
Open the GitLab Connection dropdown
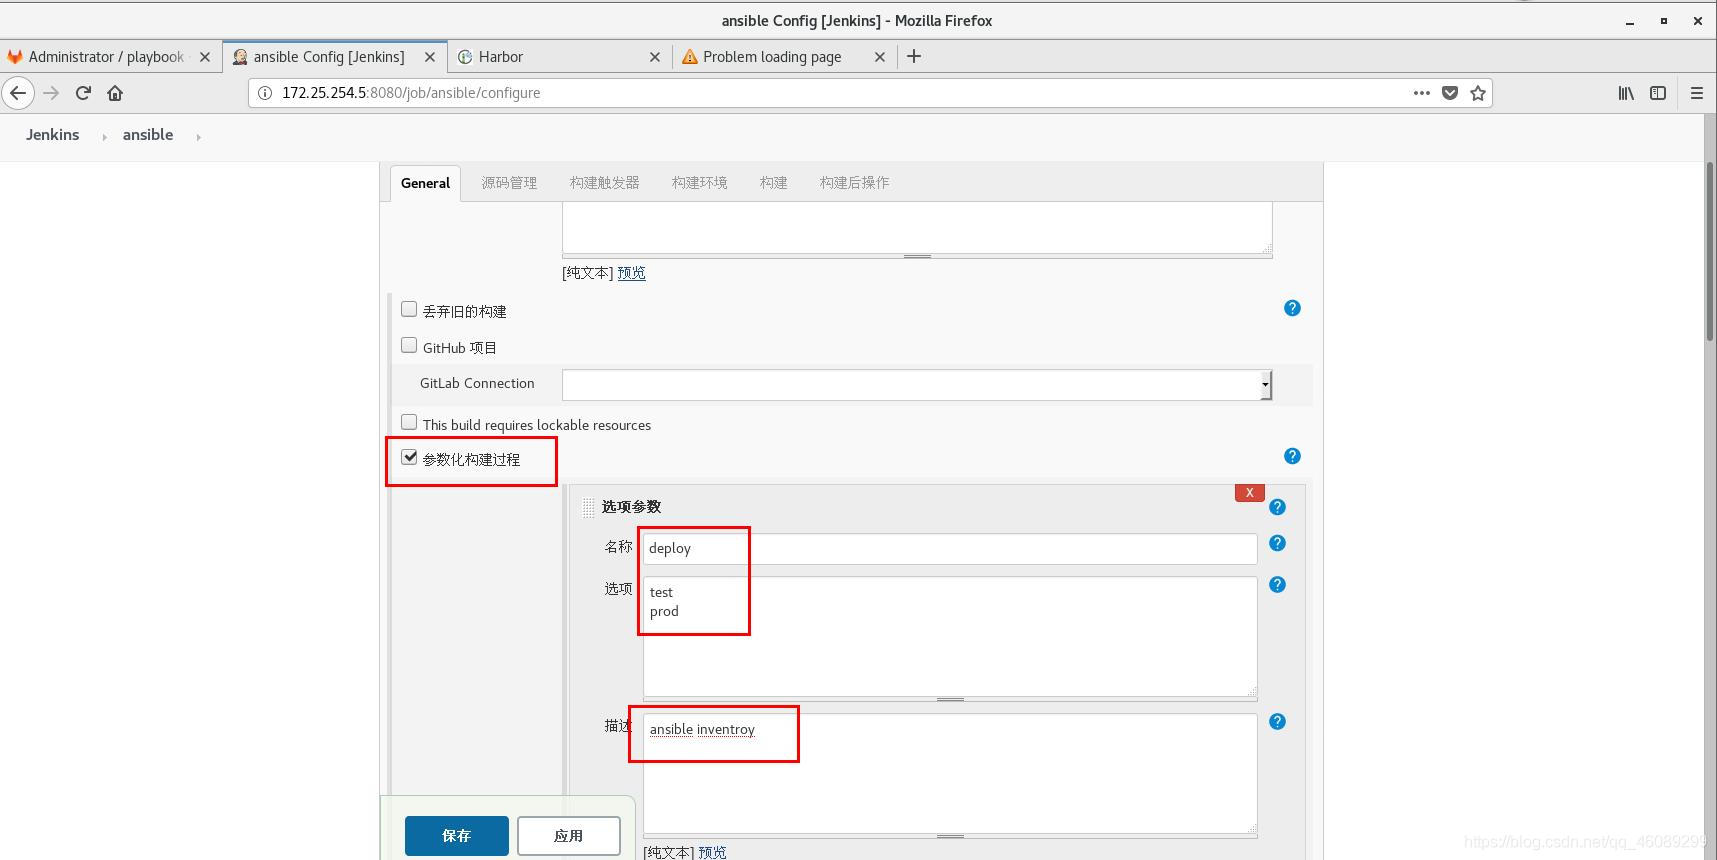[x=917, y=385]
